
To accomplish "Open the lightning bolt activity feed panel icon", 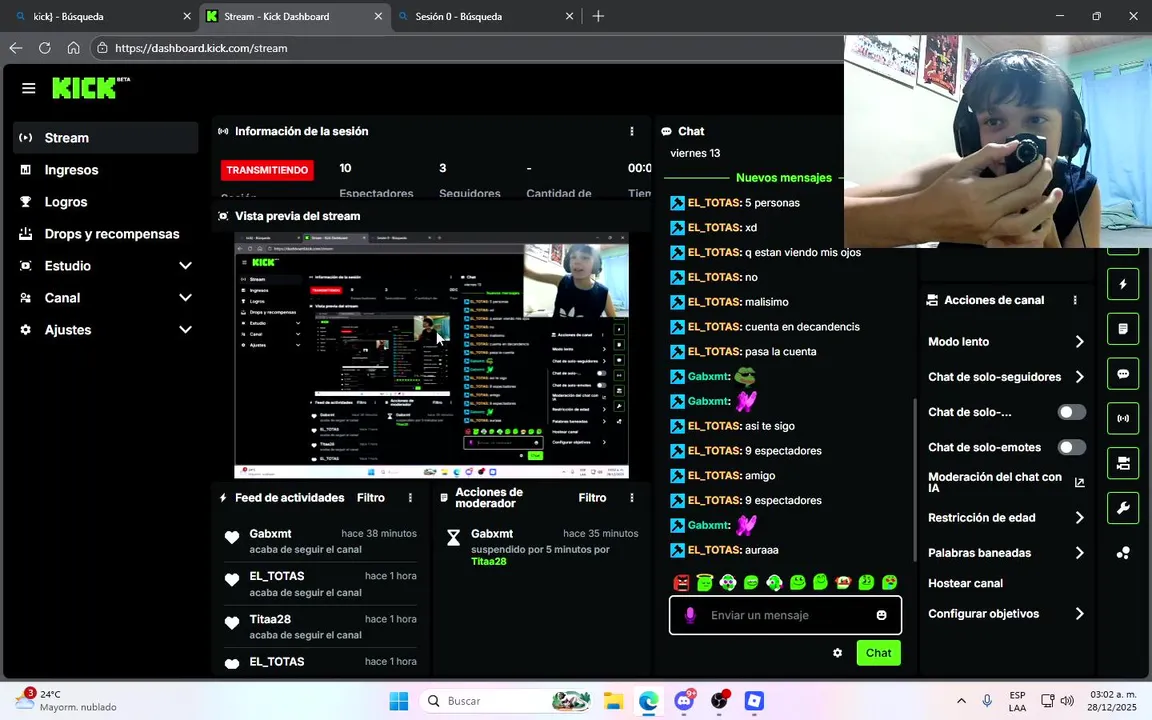I will pos(1123,284).
